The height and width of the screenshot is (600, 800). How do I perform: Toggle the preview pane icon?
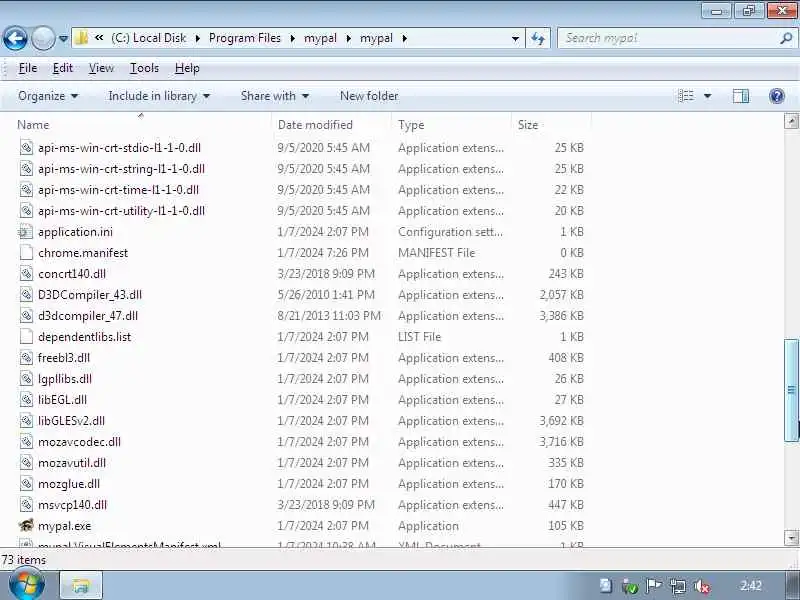[741, 96]
